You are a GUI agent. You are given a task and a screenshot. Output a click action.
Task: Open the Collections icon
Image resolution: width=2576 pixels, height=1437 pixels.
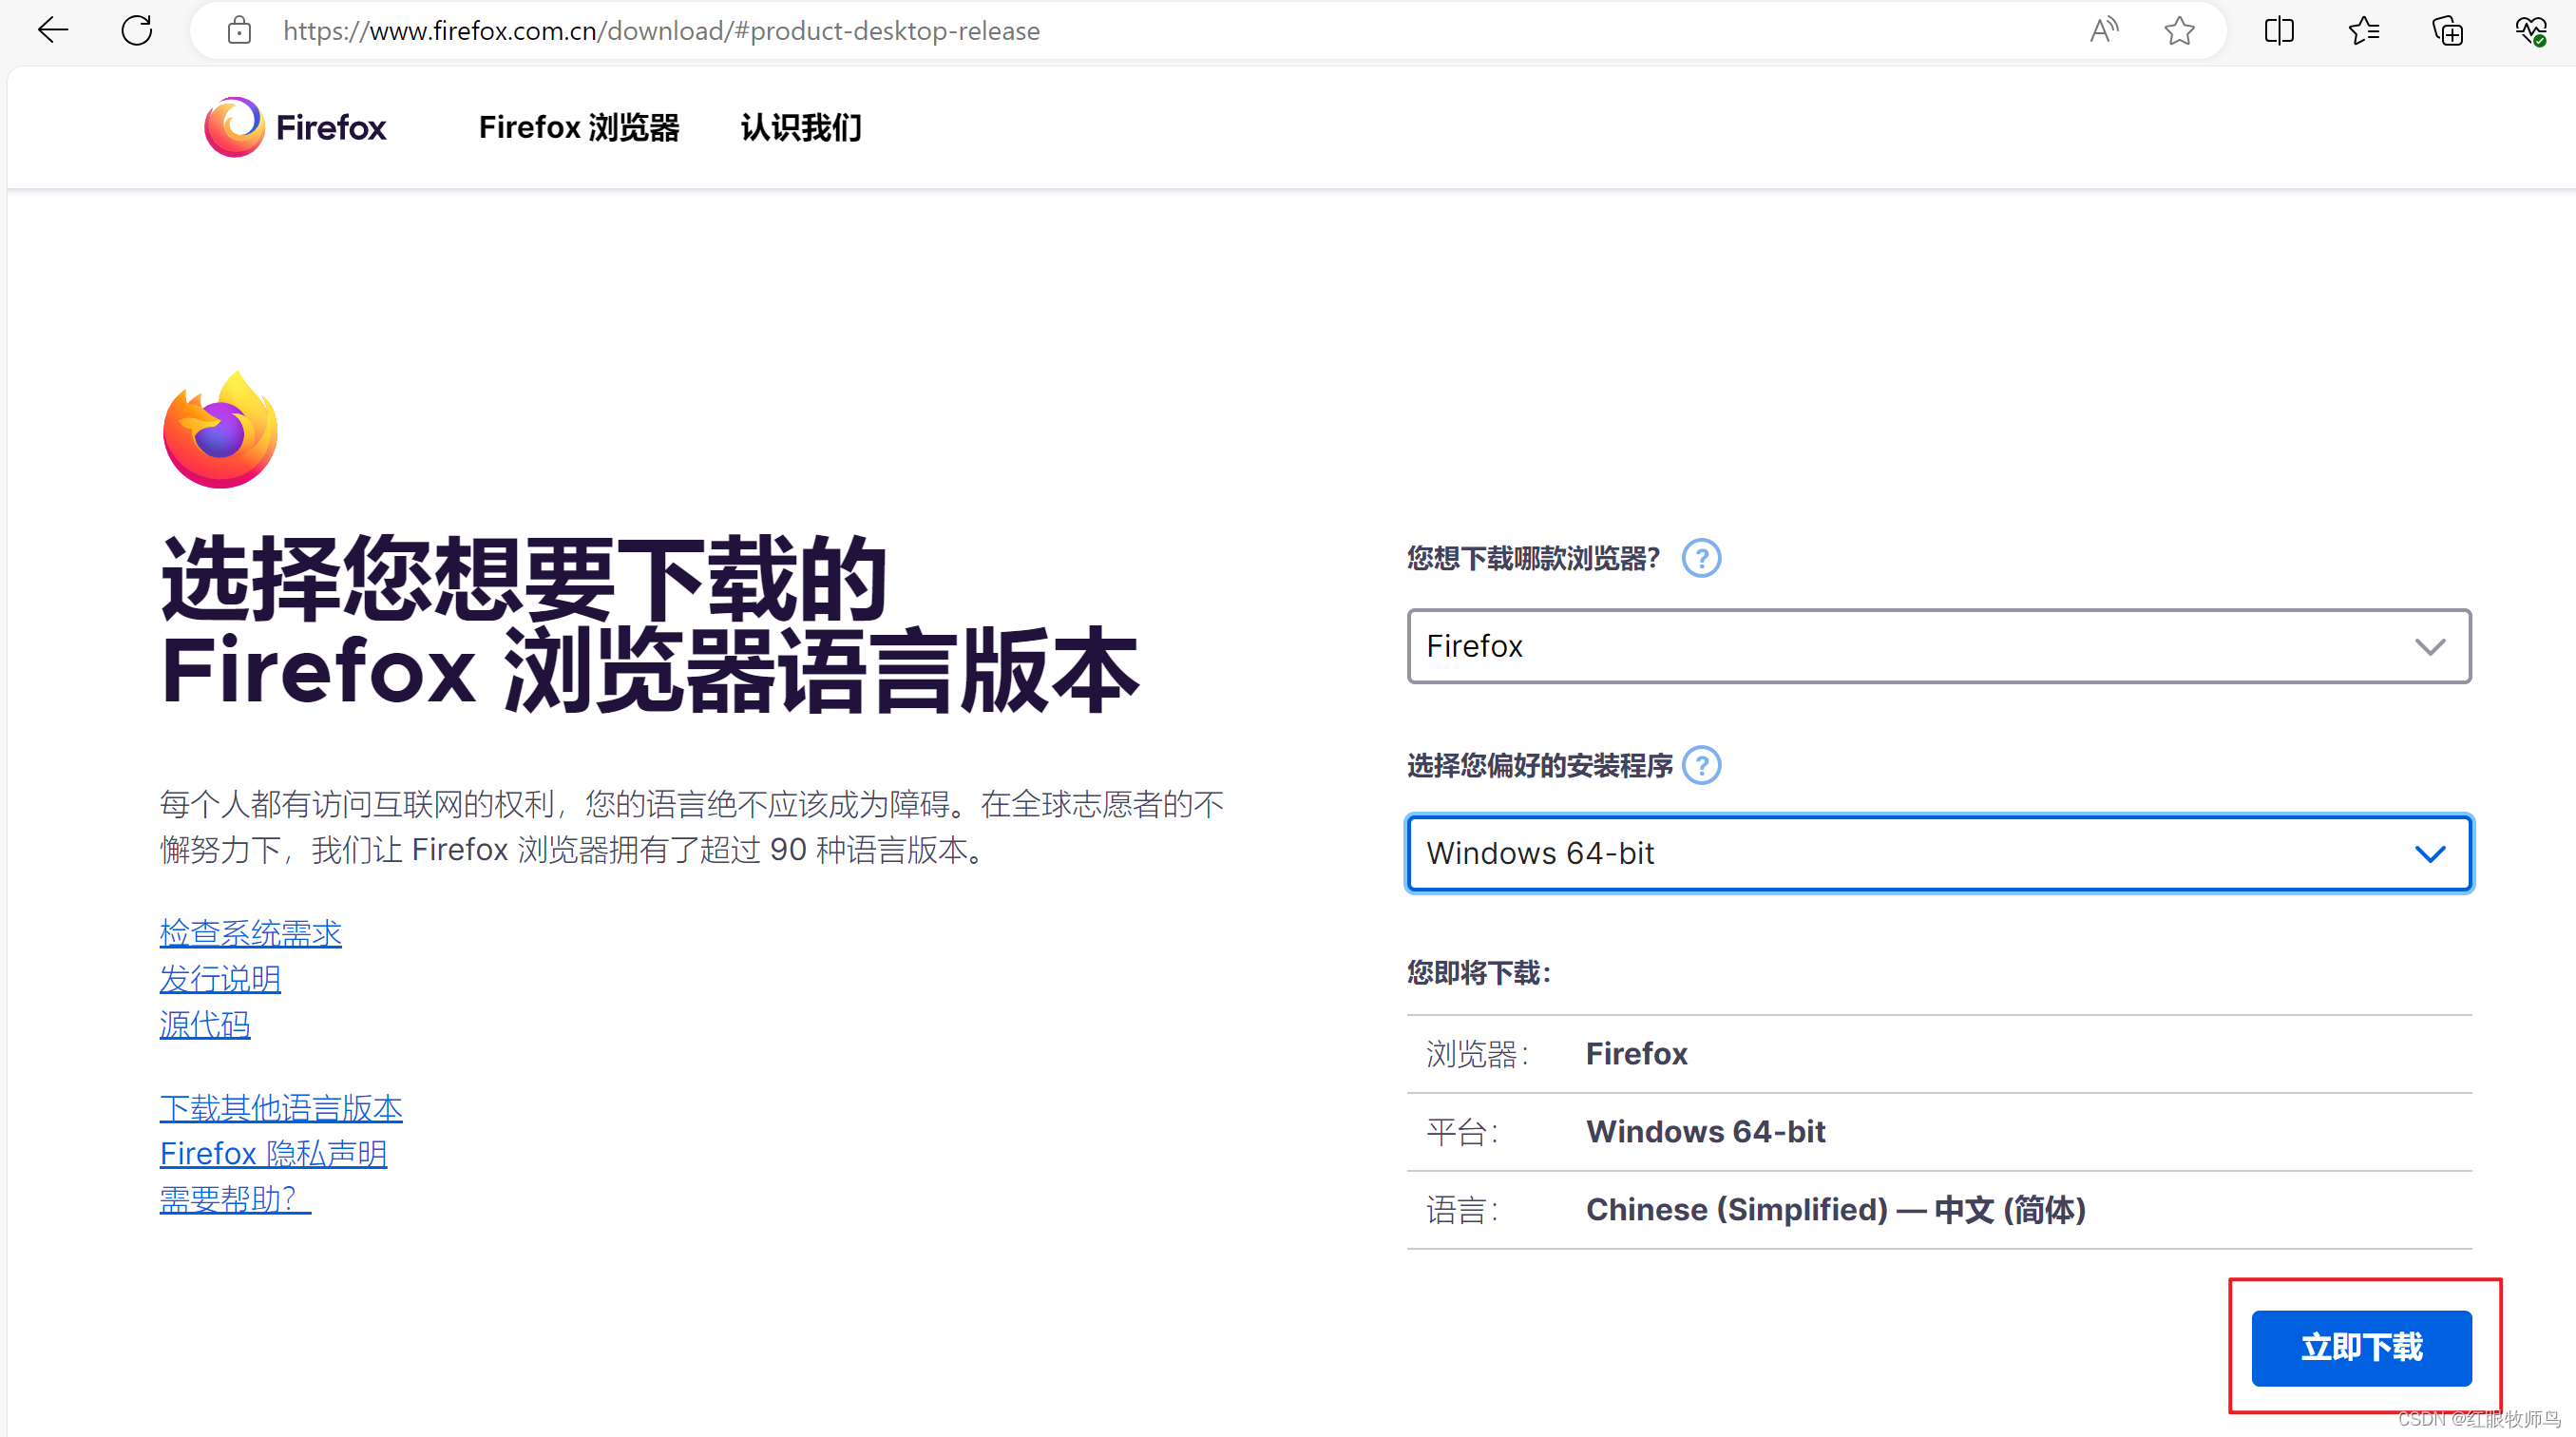(x=2447, y=30)
